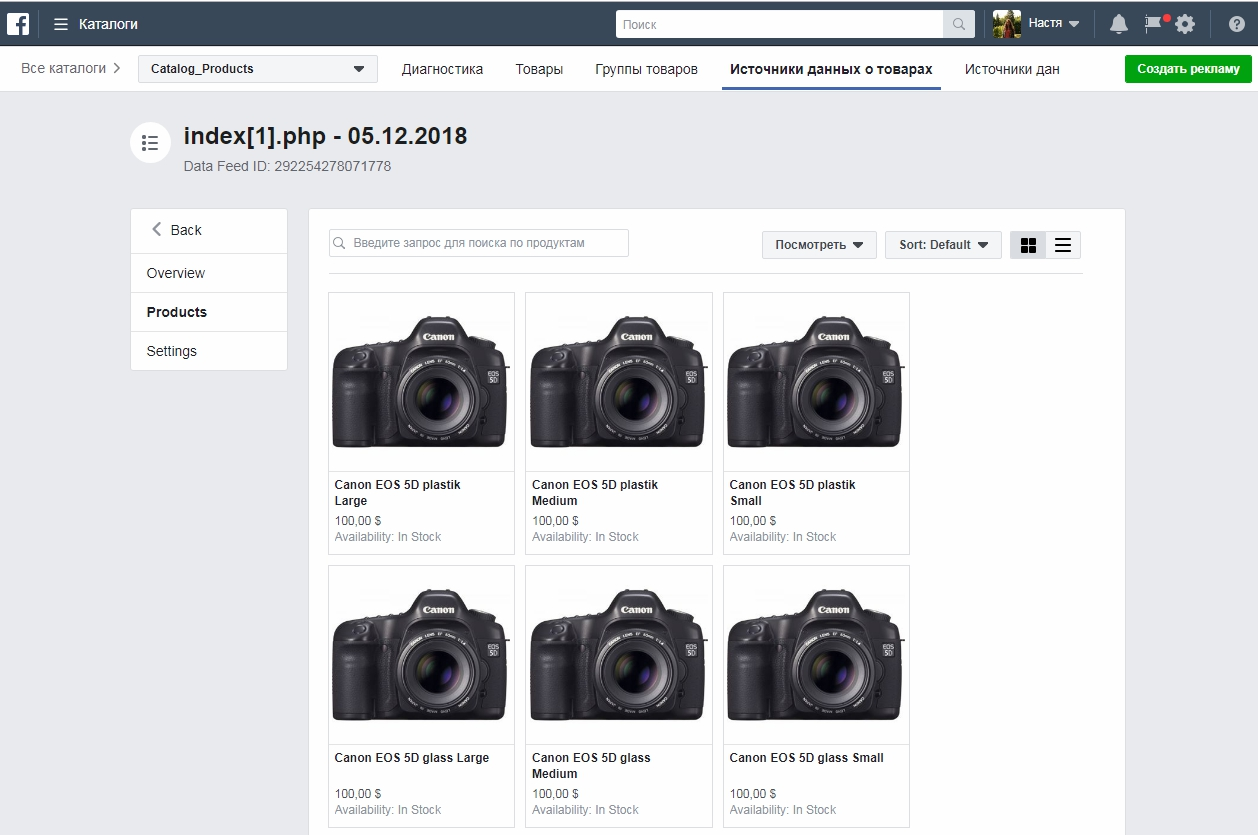This screenshot has width=1258, height=835.
Task: Open Overview in the sidebar
Action: click(209, 273)
